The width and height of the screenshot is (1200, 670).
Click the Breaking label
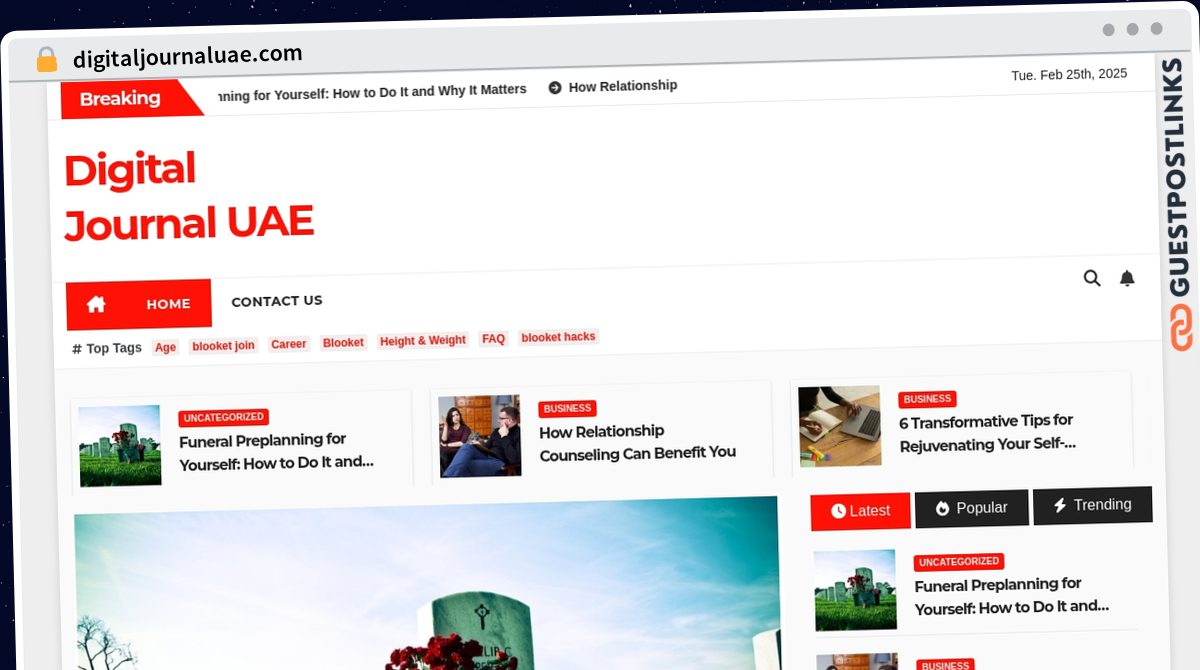(x=120, y=98)
